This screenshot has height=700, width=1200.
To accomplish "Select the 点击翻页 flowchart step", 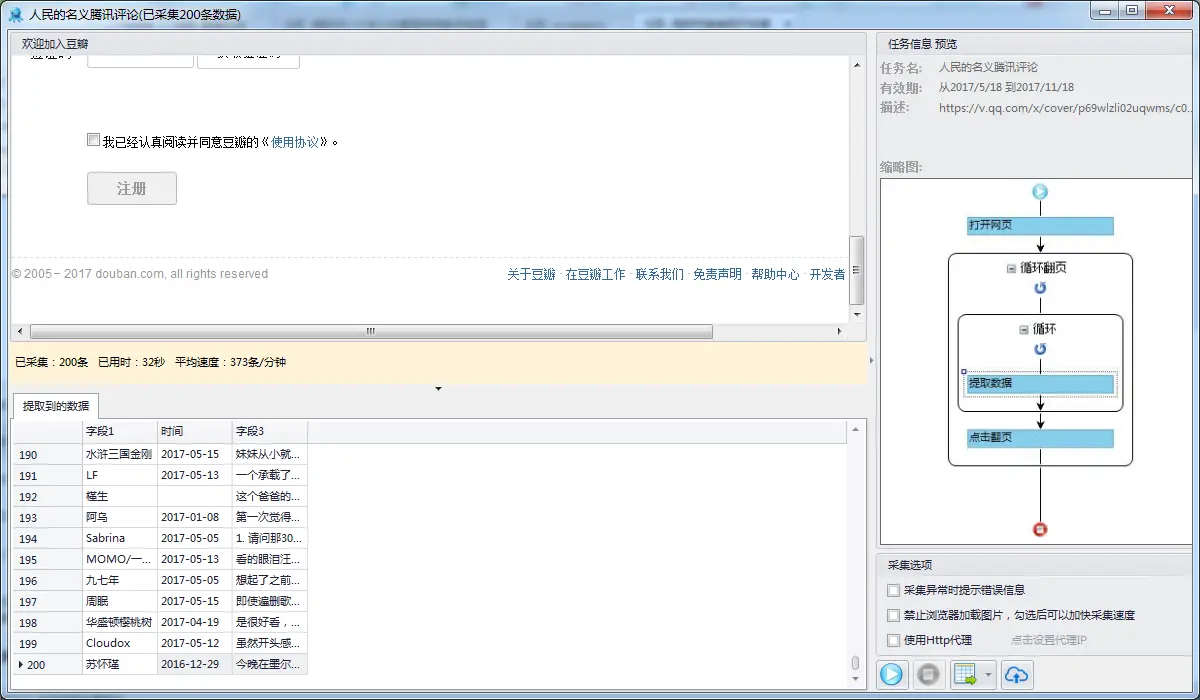I will pos(1040,439).
